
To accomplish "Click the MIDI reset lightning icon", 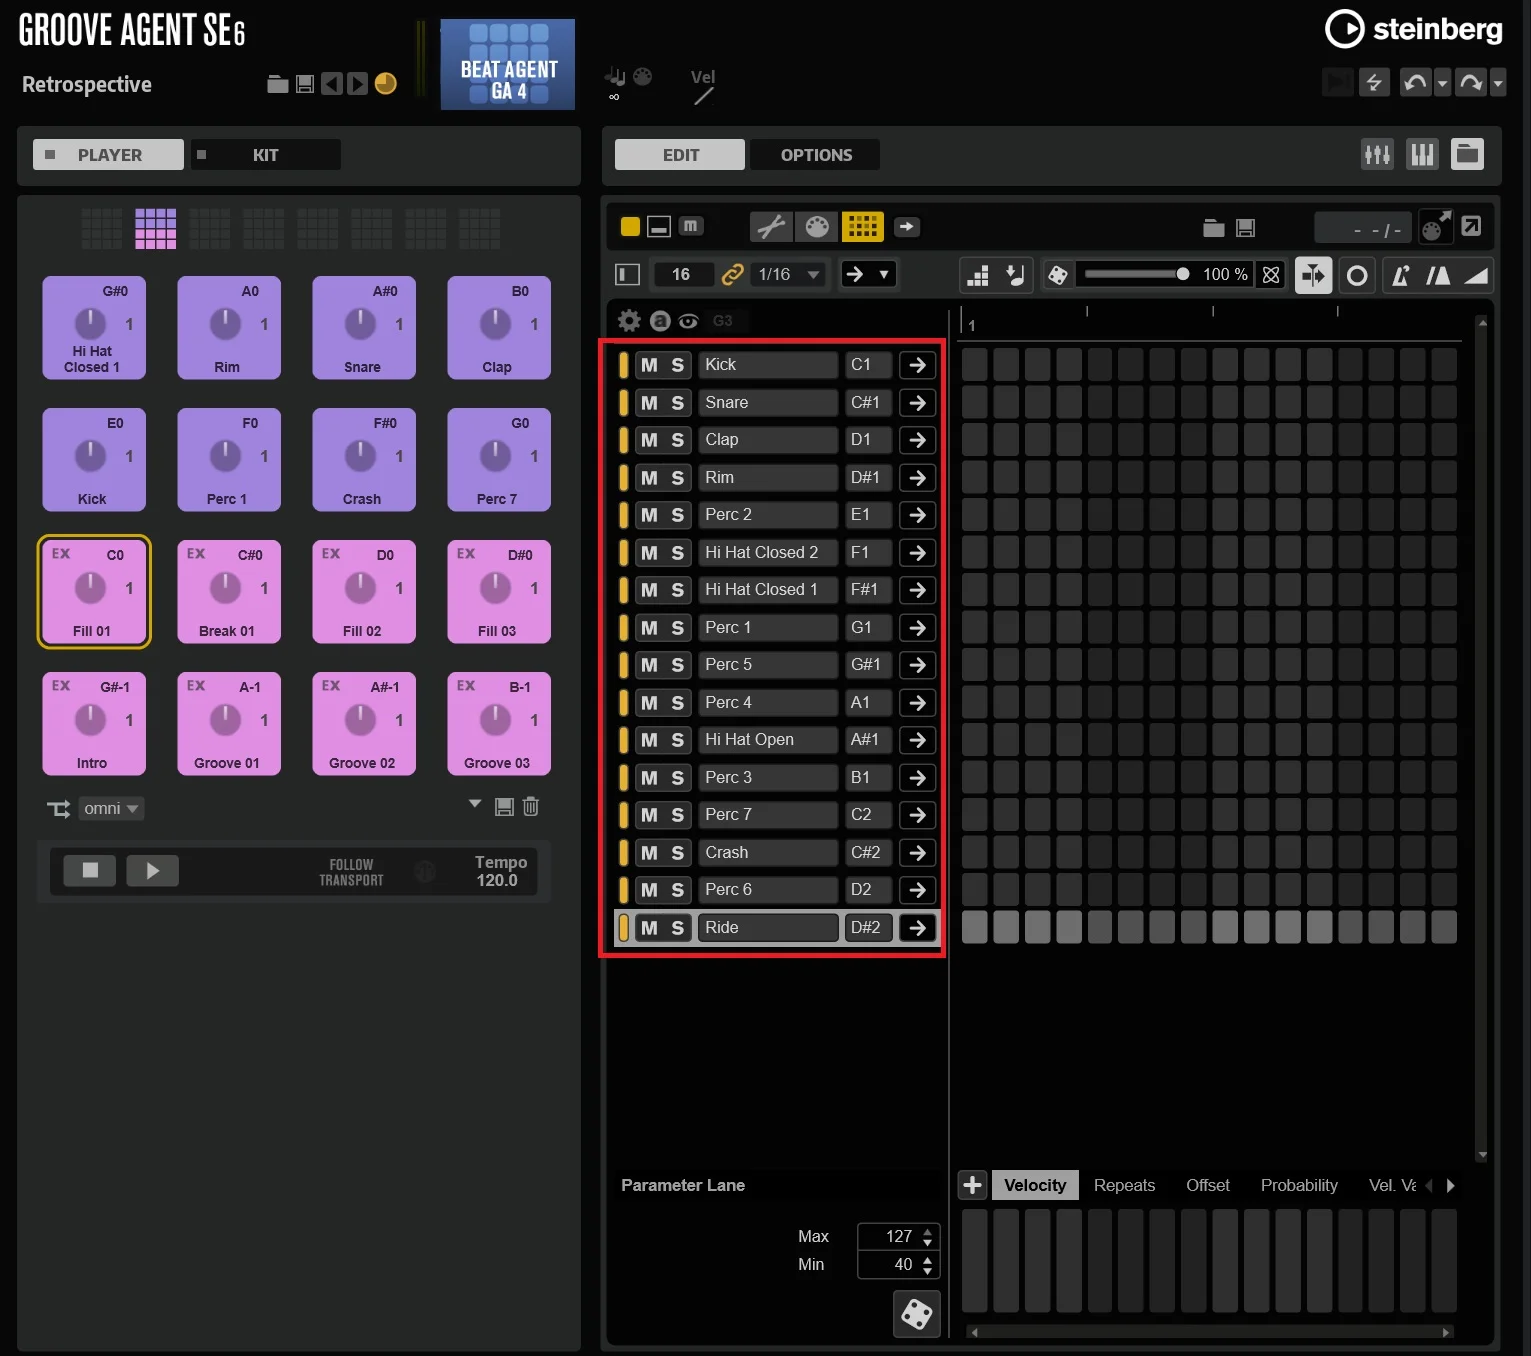I will point(1374,83).
